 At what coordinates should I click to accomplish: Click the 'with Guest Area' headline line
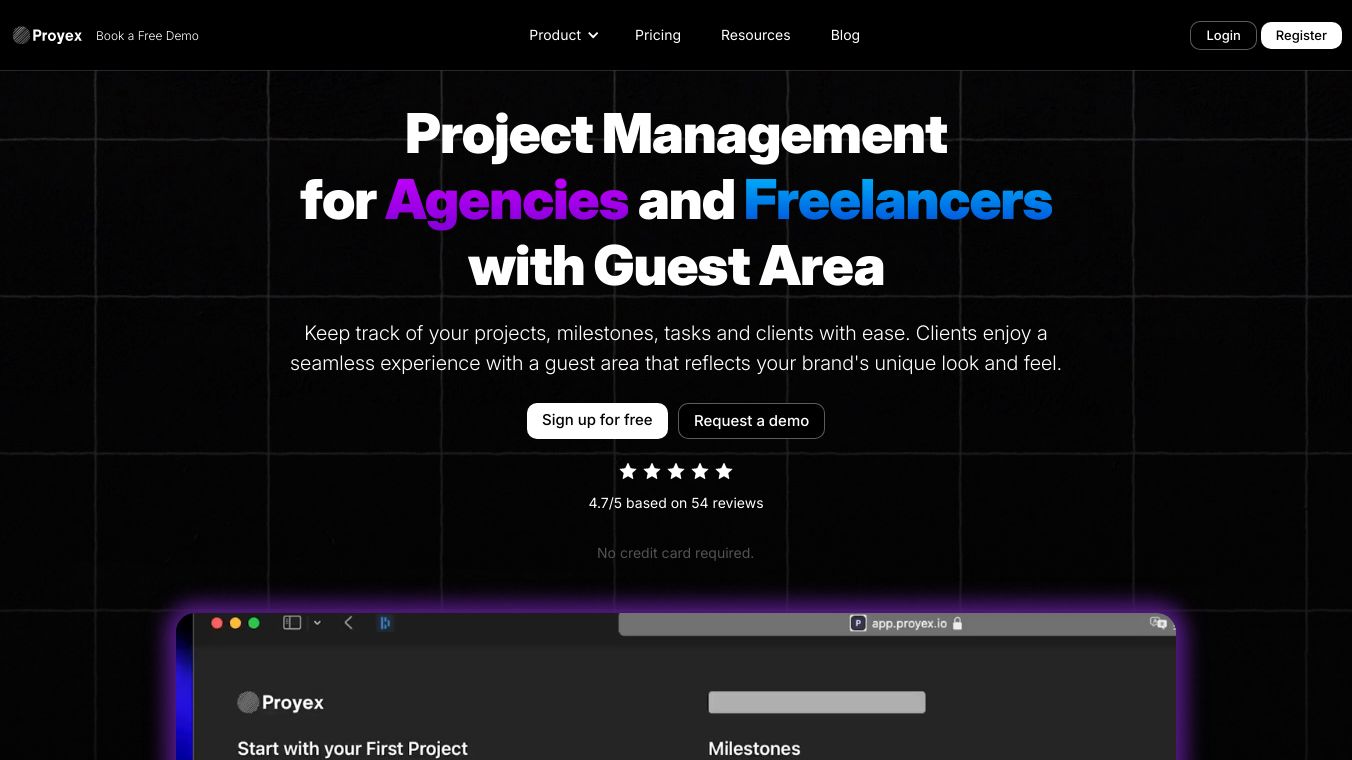tap(676, 266)
